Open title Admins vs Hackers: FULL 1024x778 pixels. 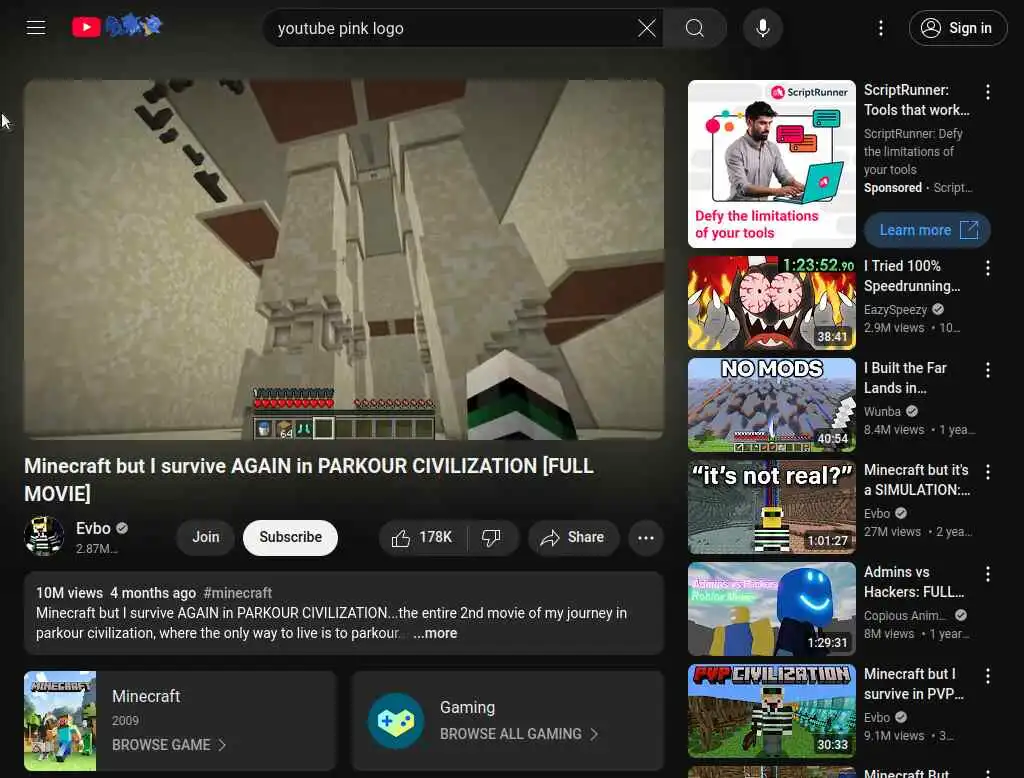914,581
